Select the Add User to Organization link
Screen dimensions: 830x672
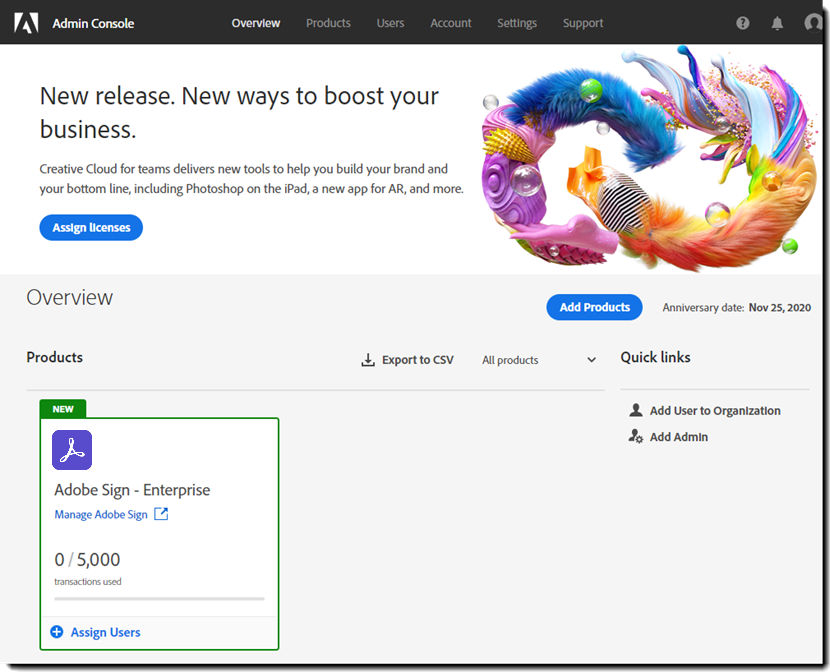pyautogui.click(x=715, y=411)
